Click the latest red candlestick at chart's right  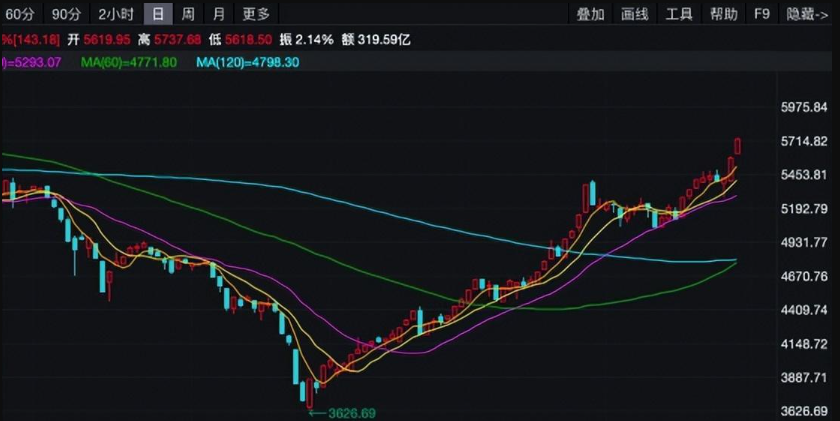click(738, 146)
